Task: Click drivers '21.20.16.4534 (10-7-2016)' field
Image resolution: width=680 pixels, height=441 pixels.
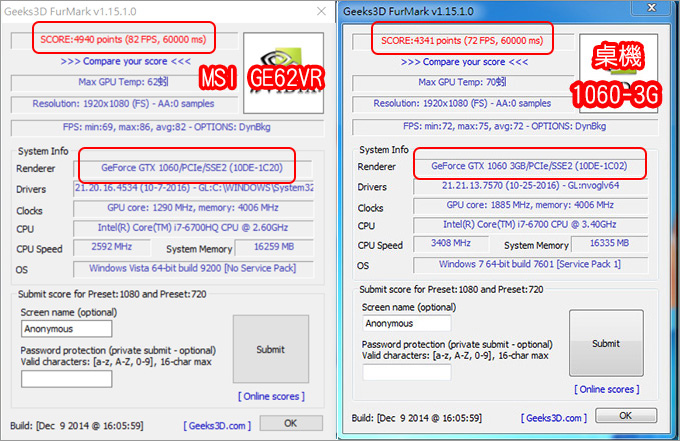Action: click(x=193, y=189)
